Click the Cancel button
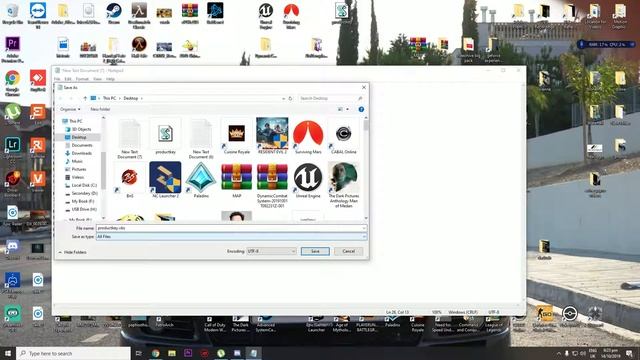Viewport: 640px width, 360px height. [349, 251]
